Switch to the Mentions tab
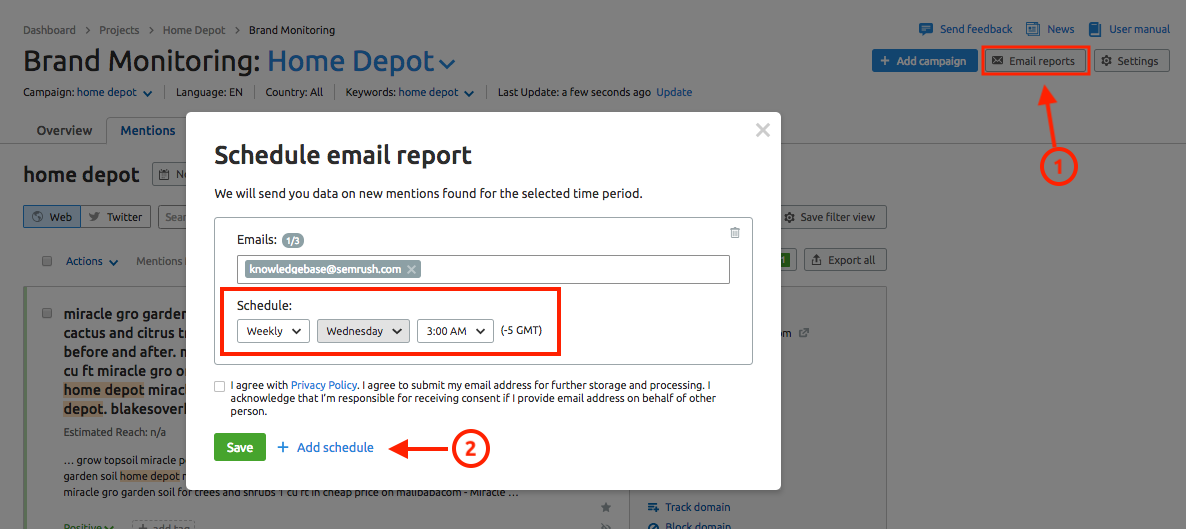Viewport: 1186px width, 529px height. click(147, 130)
